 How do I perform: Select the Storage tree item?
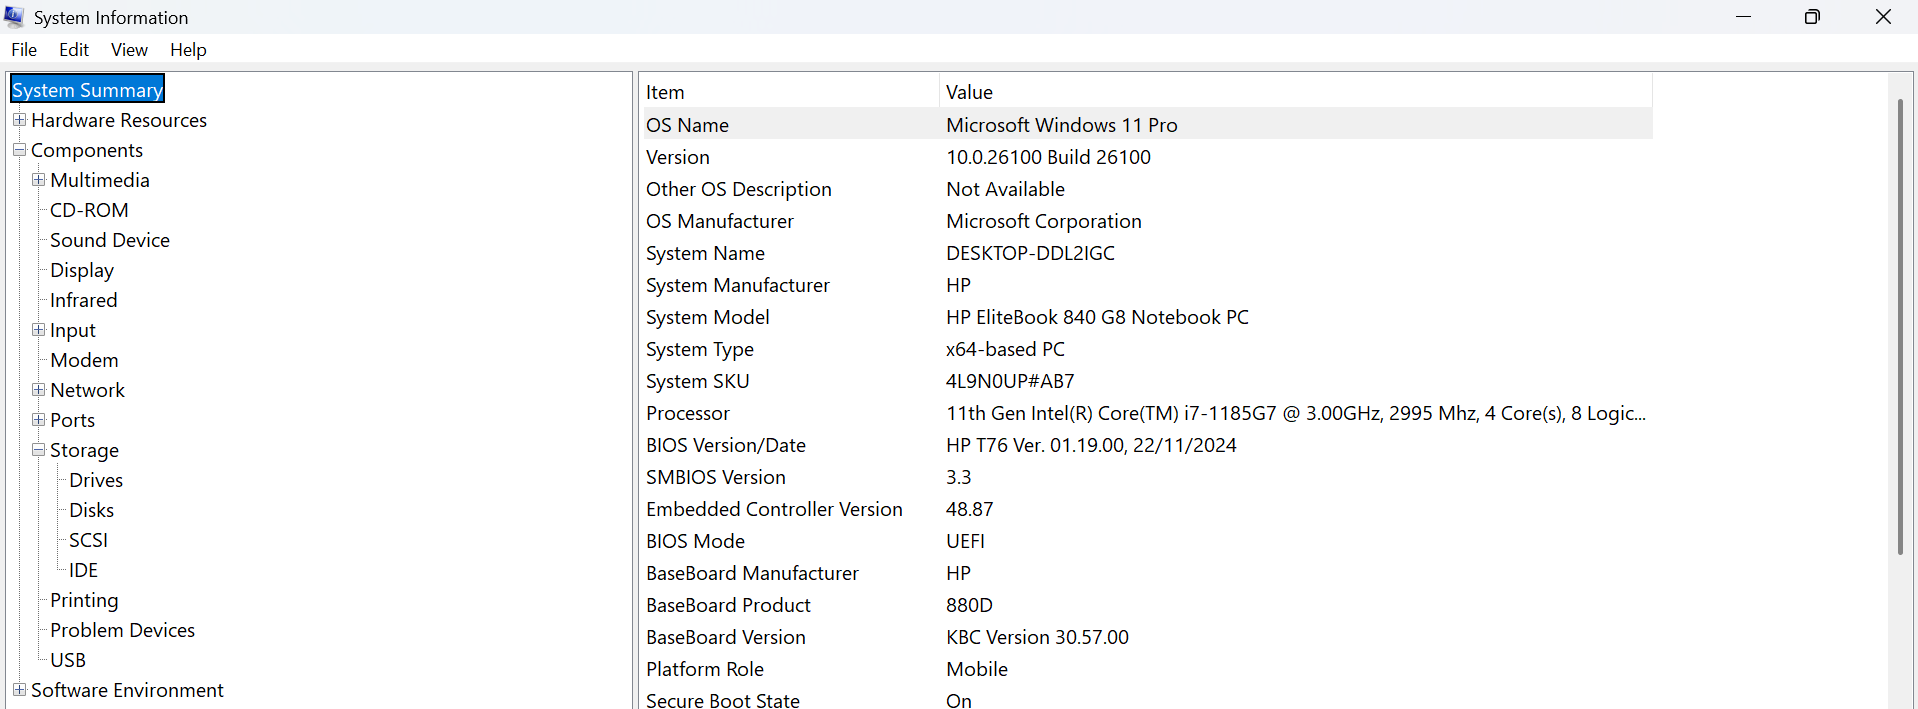pyautogui.click(x=84, y=450)
